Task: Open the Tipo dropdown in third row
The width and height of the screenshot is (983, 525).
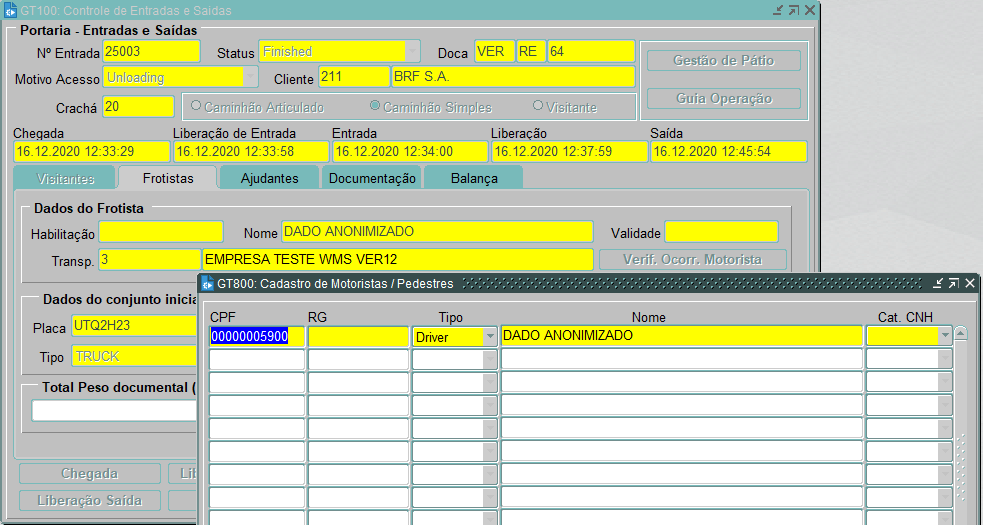Action: [490, 383]
